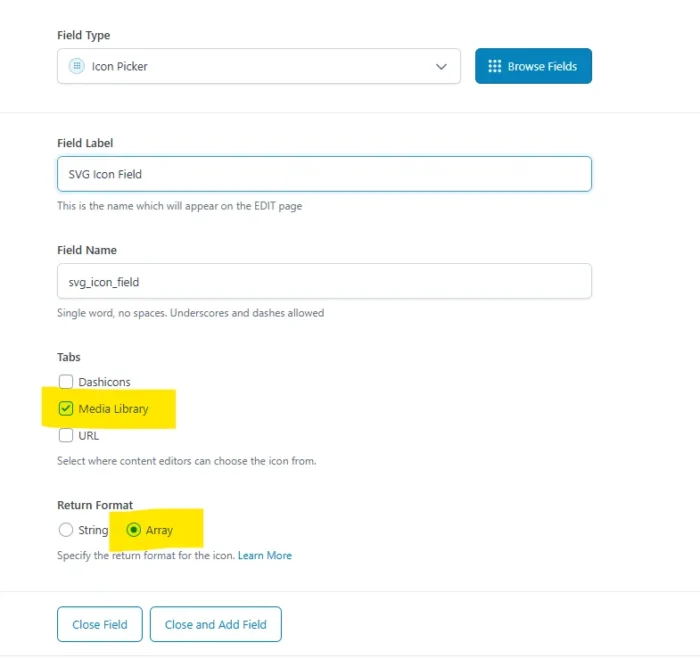Click the Icon Picker field type icon
The width and height of the screenshot is (700, 659).
76,66
